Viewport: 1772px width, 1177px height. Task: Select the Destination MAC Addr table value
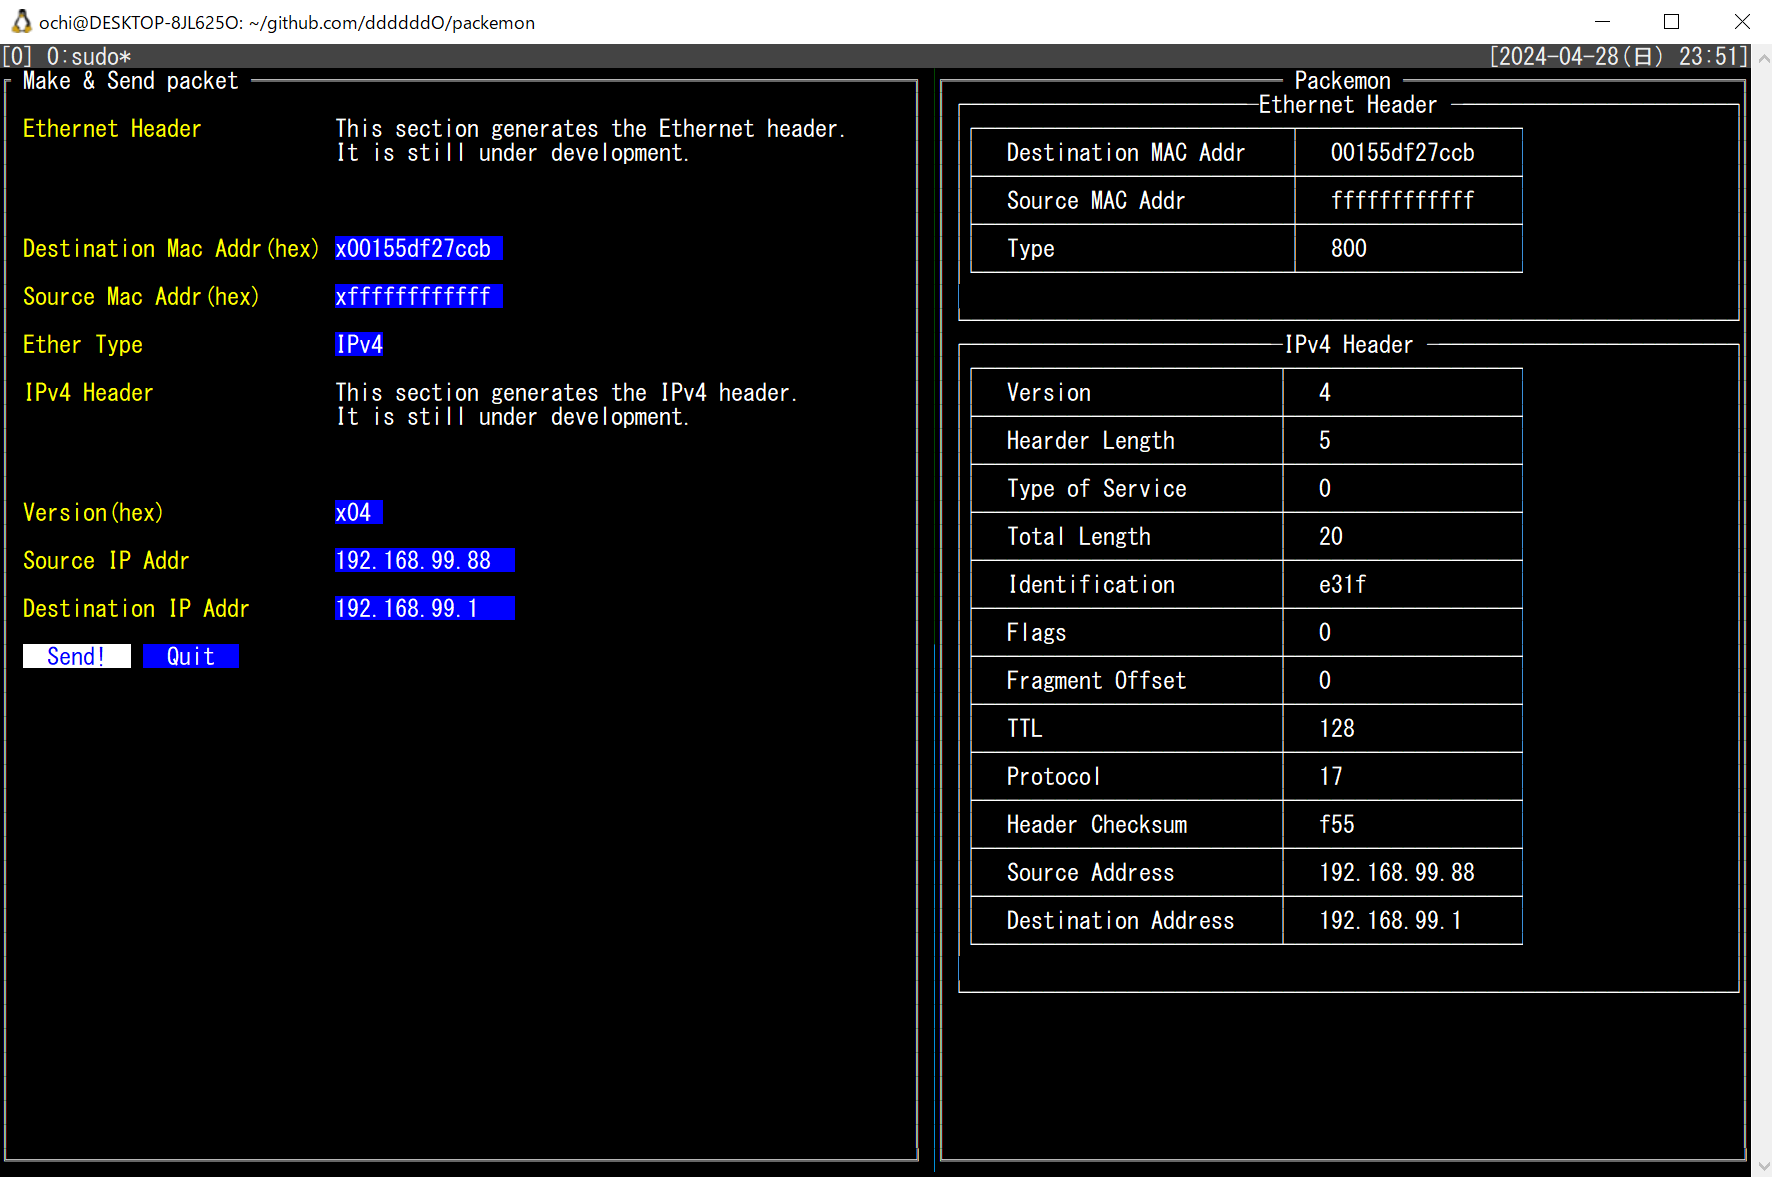1402,152
